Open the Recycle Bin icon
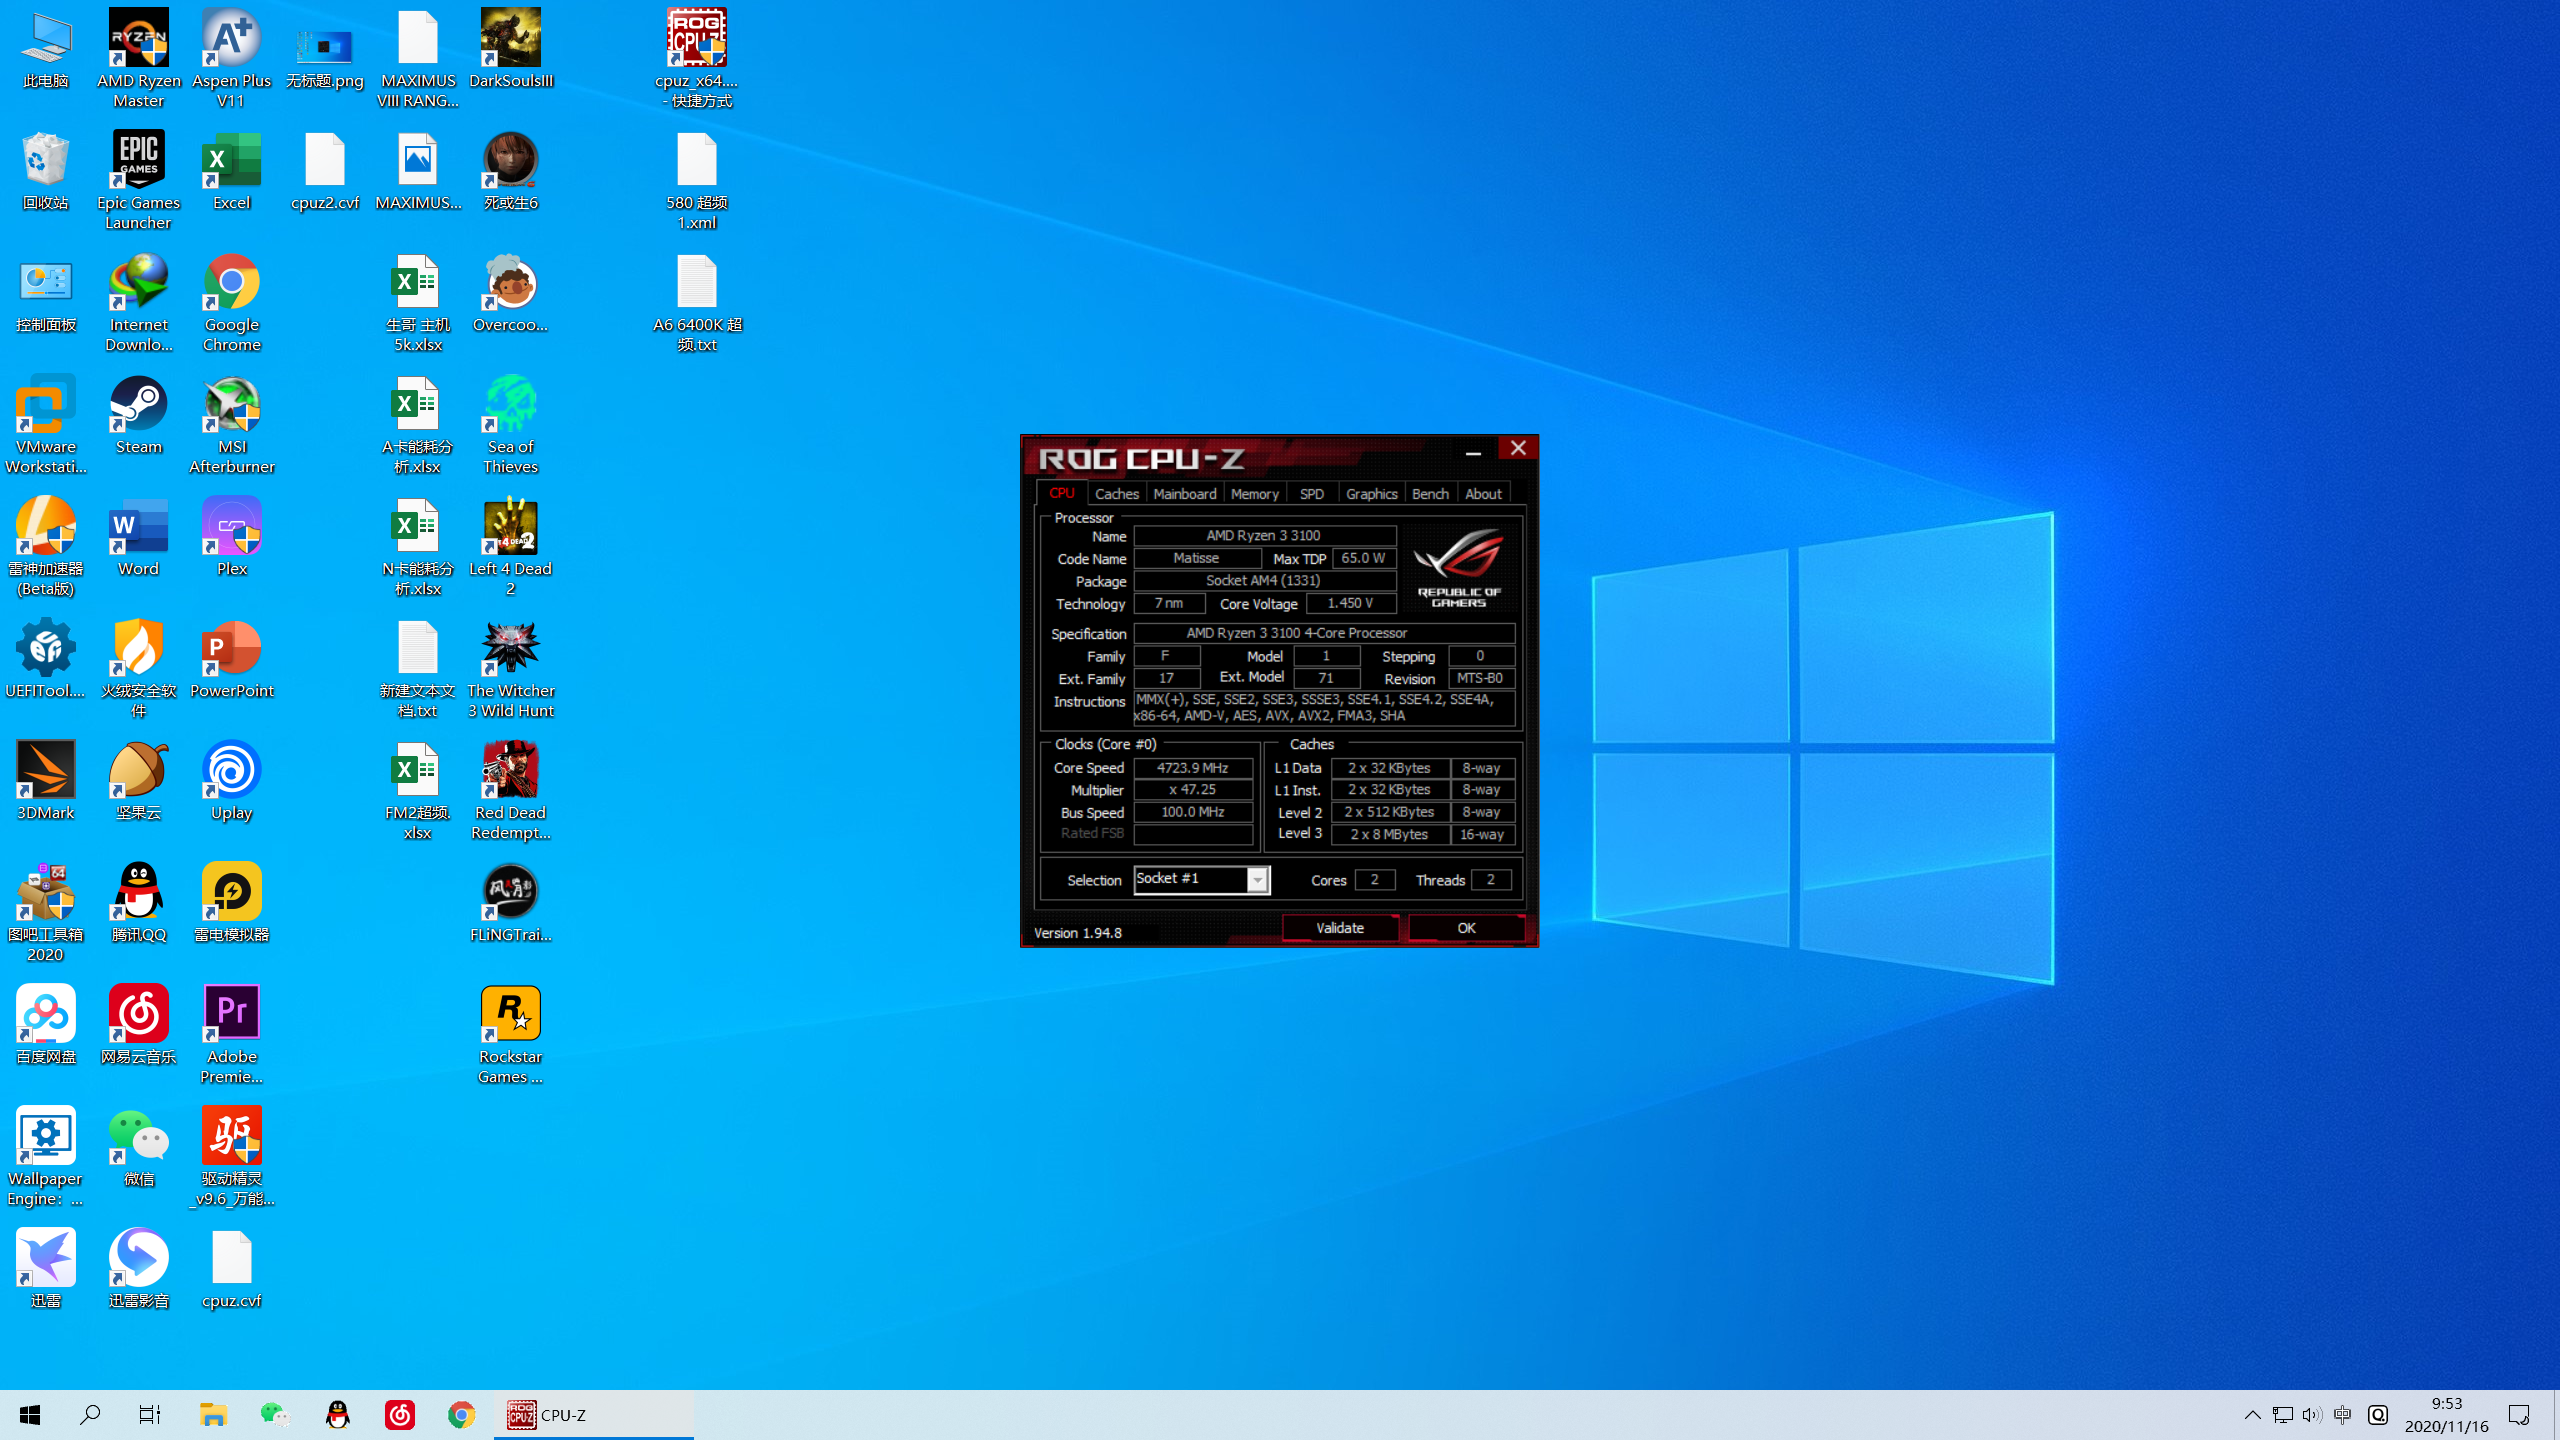The height and width of the screenshot is (1440, 2560). [46, 170]
